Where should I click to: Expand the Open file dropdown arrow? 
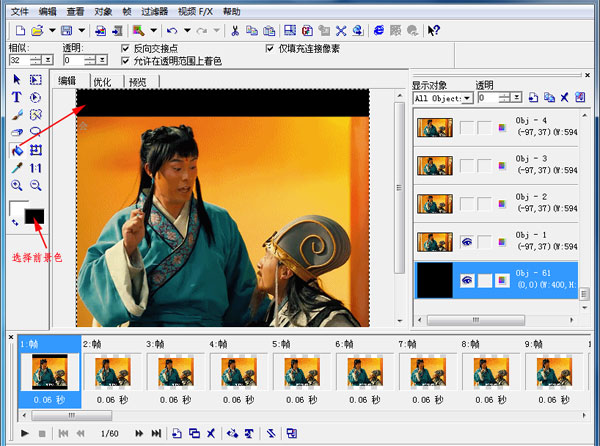click(x=52, y=31)
